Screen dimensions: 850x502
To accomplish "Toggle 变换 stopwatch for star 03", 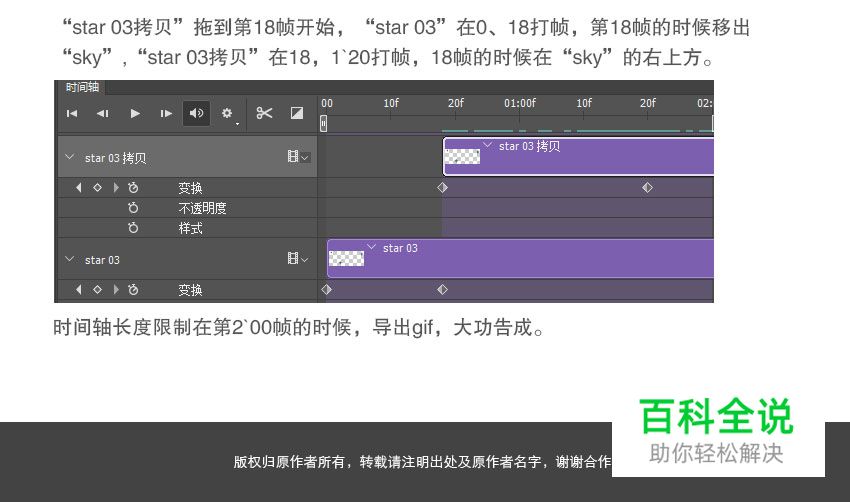I will click(x=133, y=289).
